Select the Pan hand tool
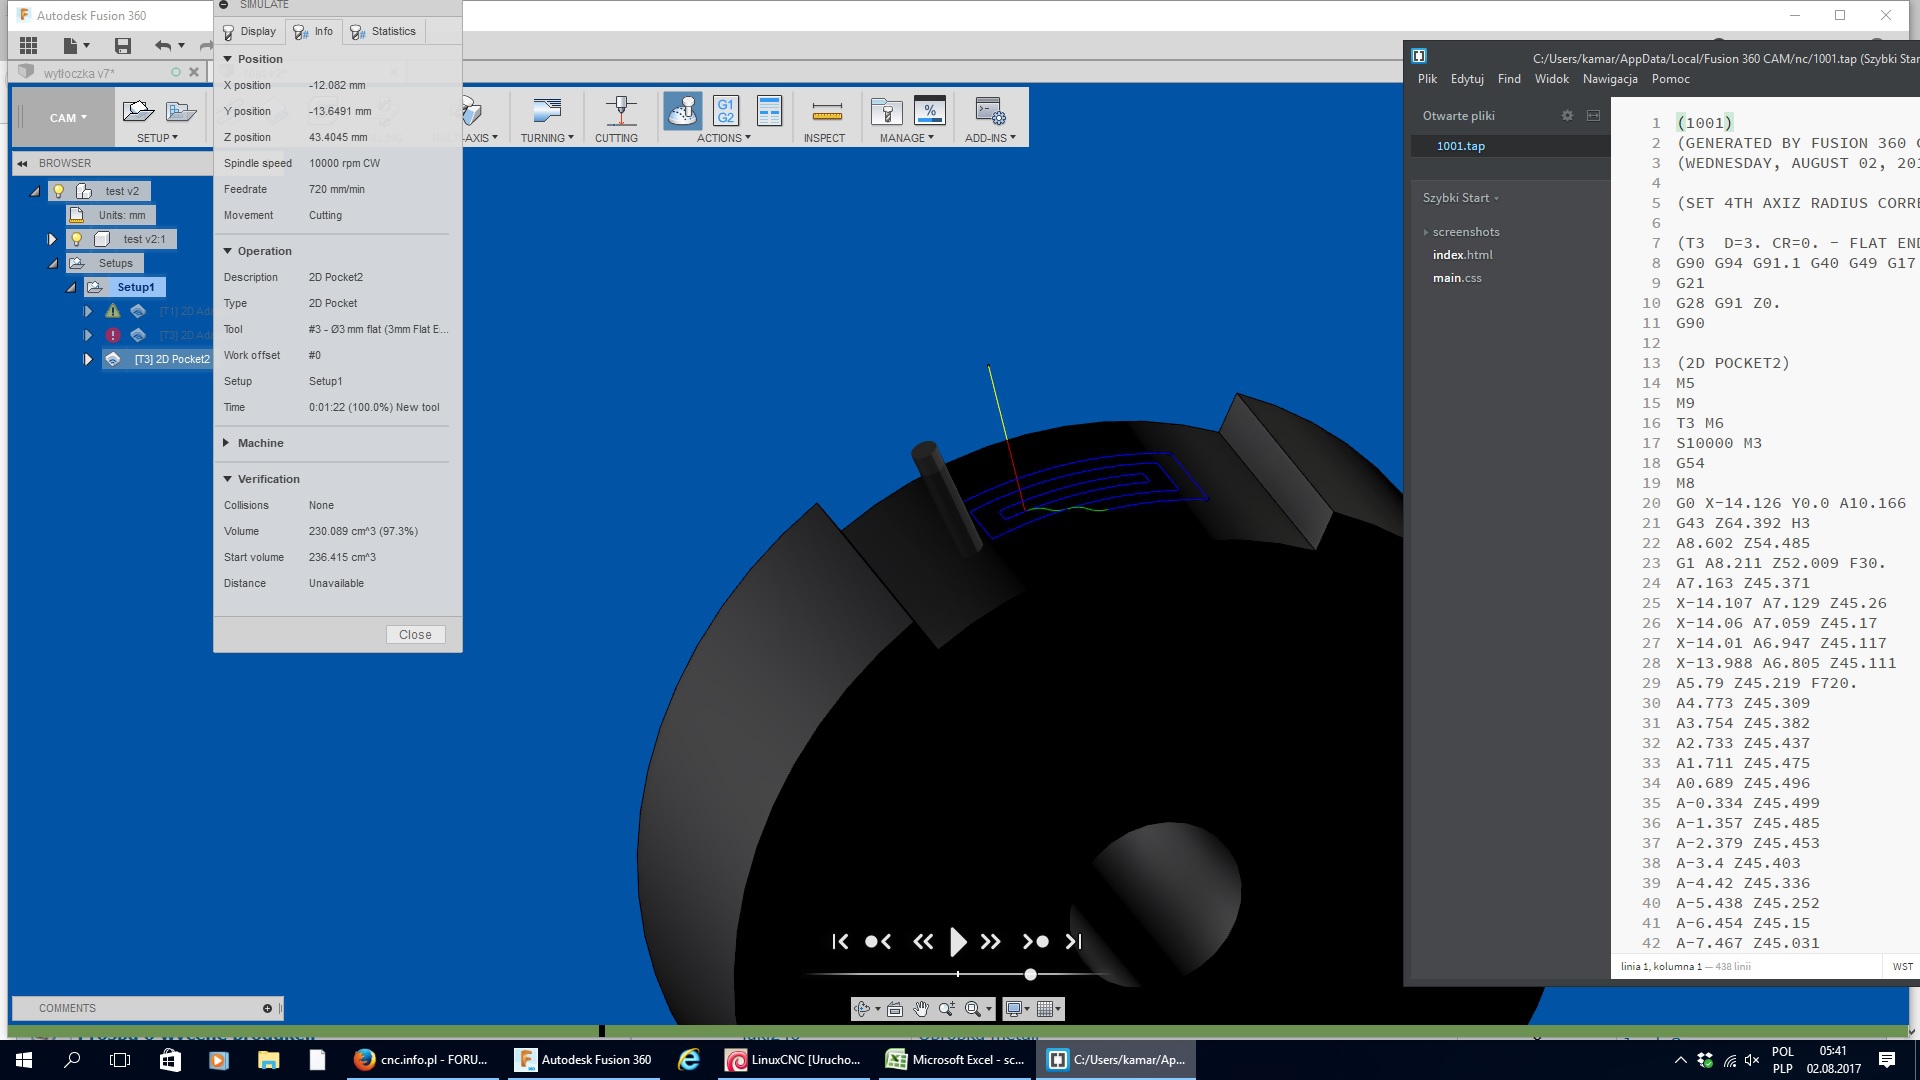The height and width of the screenshot is (1080, 1920). pyautogui.click(x=921, y=1009)
